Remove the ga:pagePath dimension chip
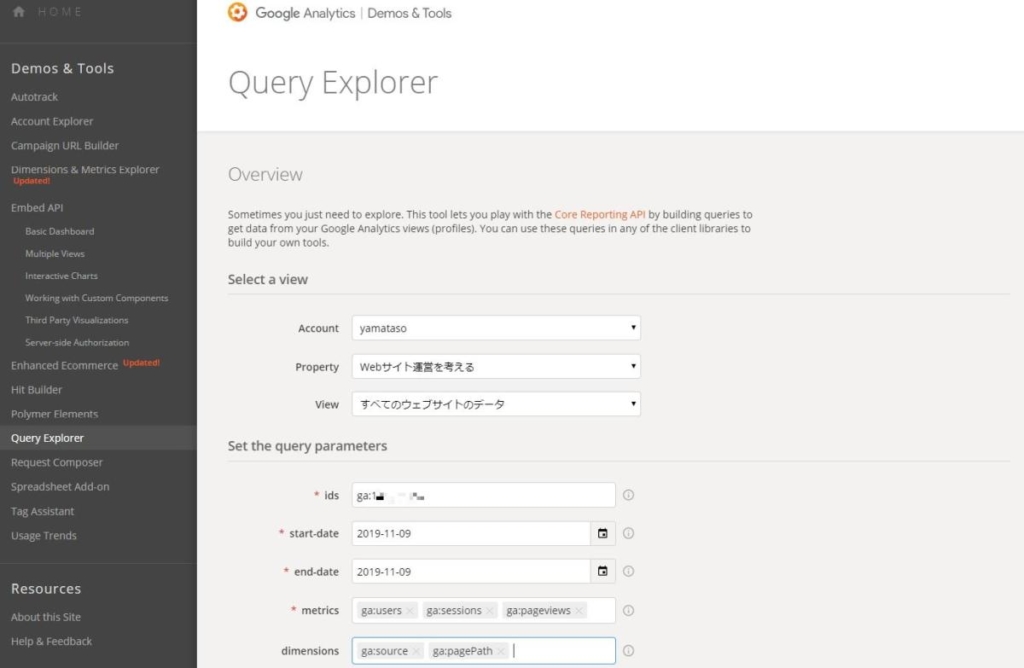The height and width of the screenshot is (668, 1024). [x=502, y=651]
